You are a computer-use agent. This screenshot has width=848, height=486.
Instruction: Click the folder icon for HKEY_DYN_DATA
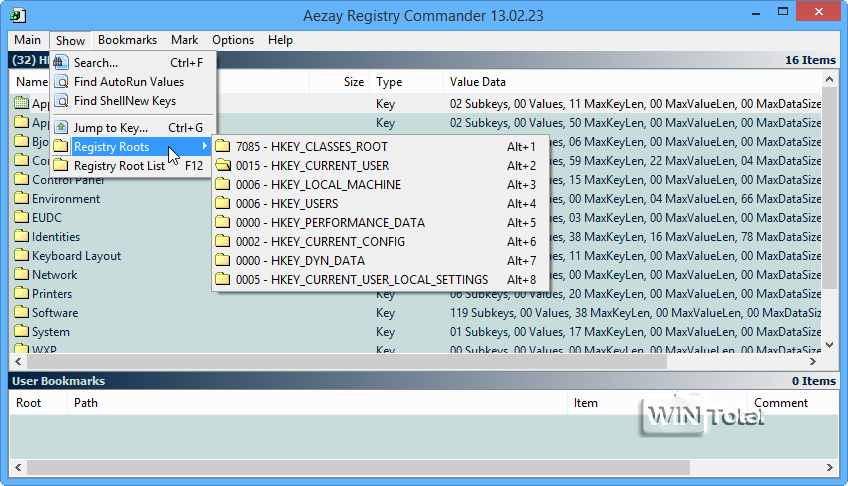click(x=223, y=261)
